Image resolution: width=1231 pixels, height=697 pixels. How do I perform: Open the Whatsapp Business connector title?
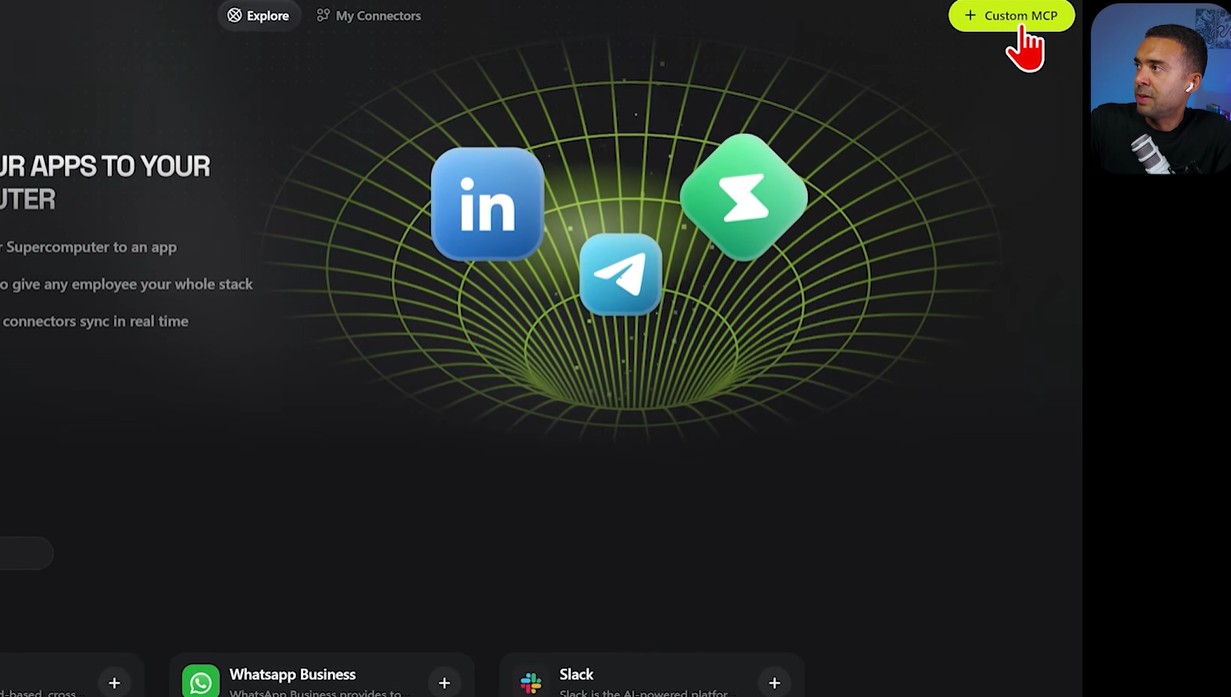pos(292,674)
